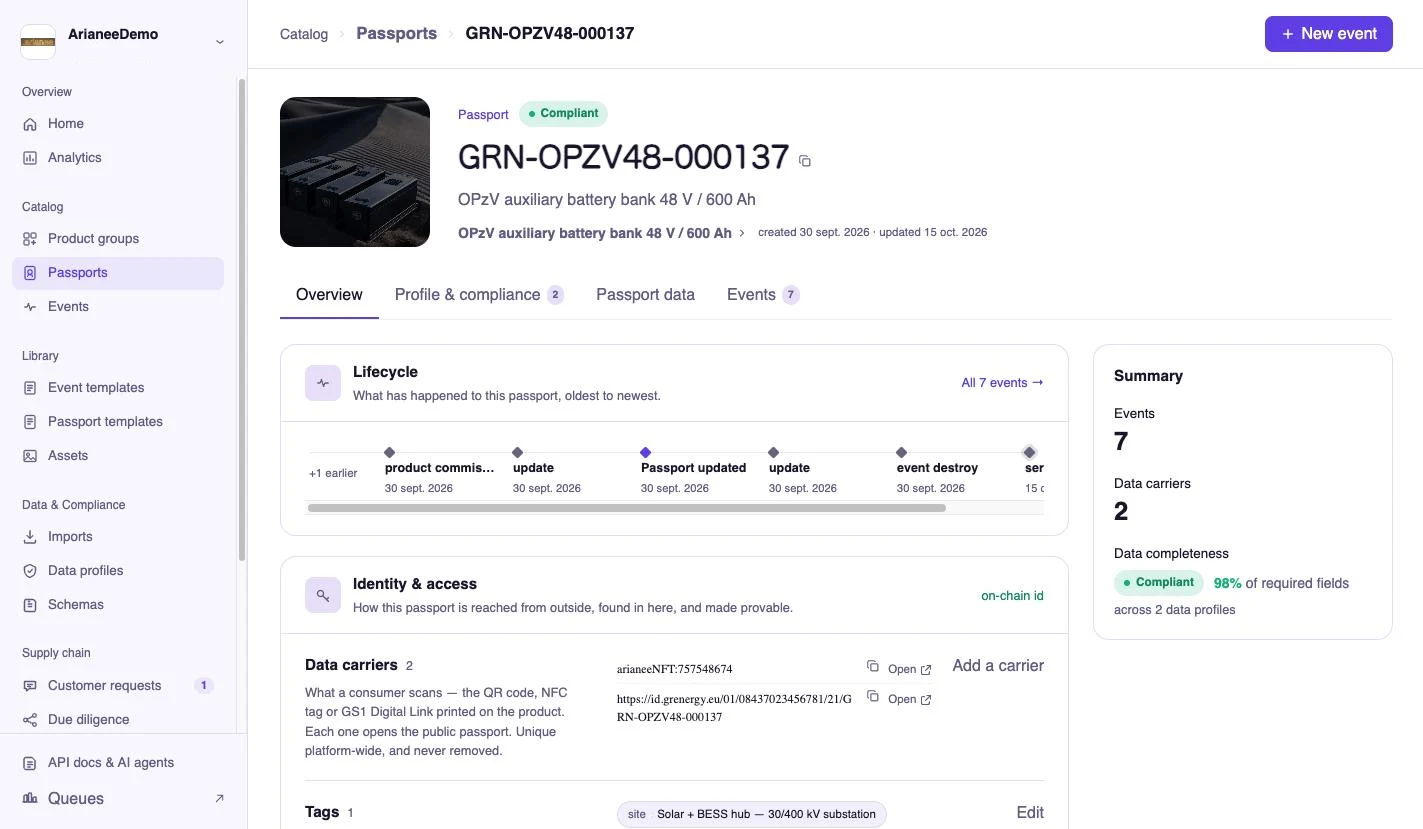
Task: Open the Assets library icon
Action: point(30,456)
